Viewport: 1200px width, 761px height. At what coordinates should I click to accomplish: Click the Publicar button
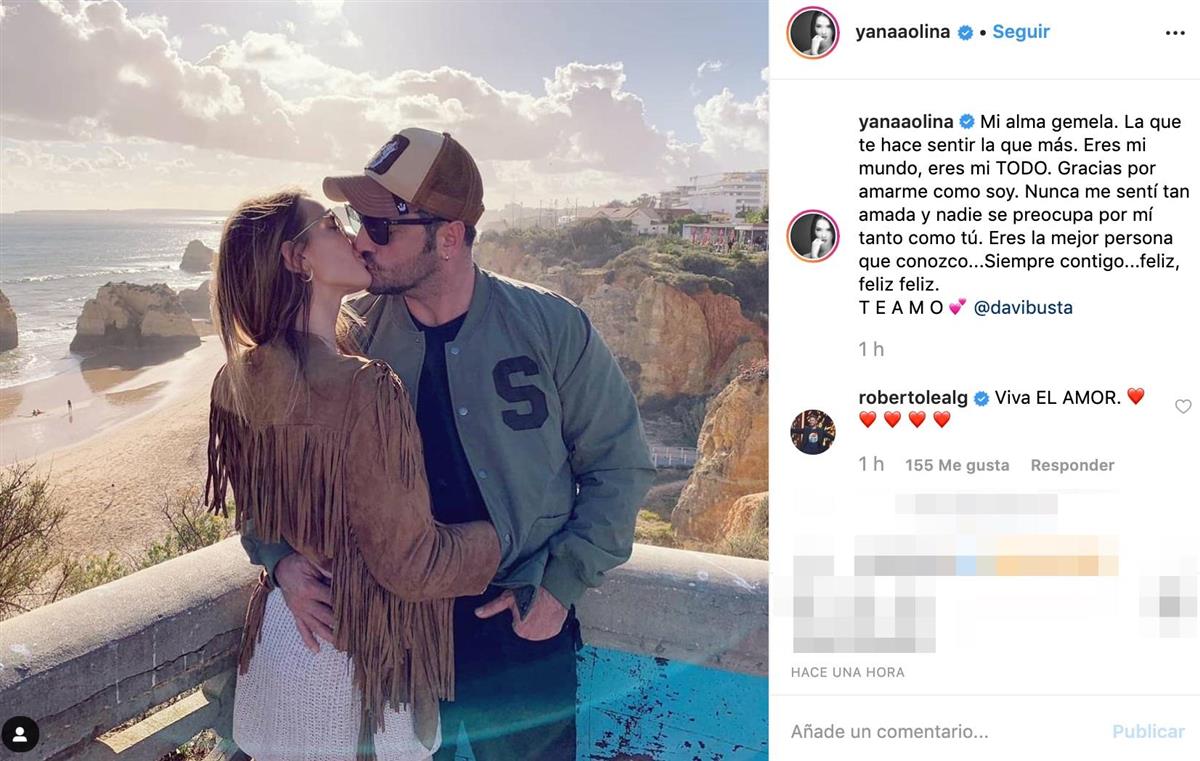point(1148,732)
